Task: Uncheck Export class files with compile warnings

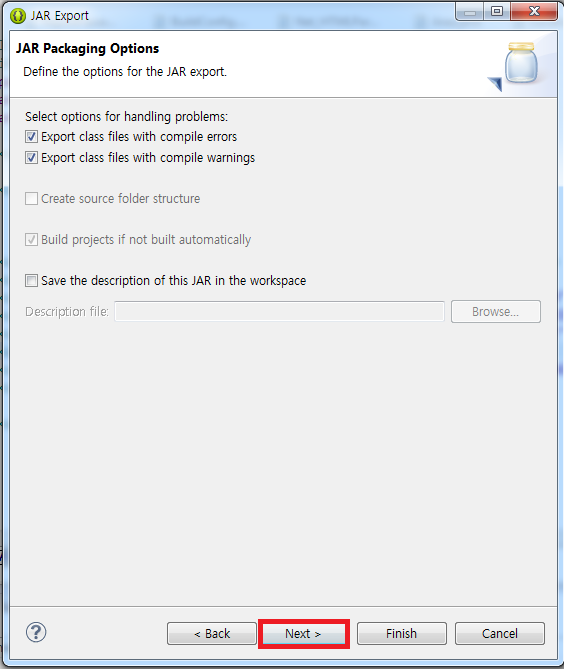Action: 31,157
